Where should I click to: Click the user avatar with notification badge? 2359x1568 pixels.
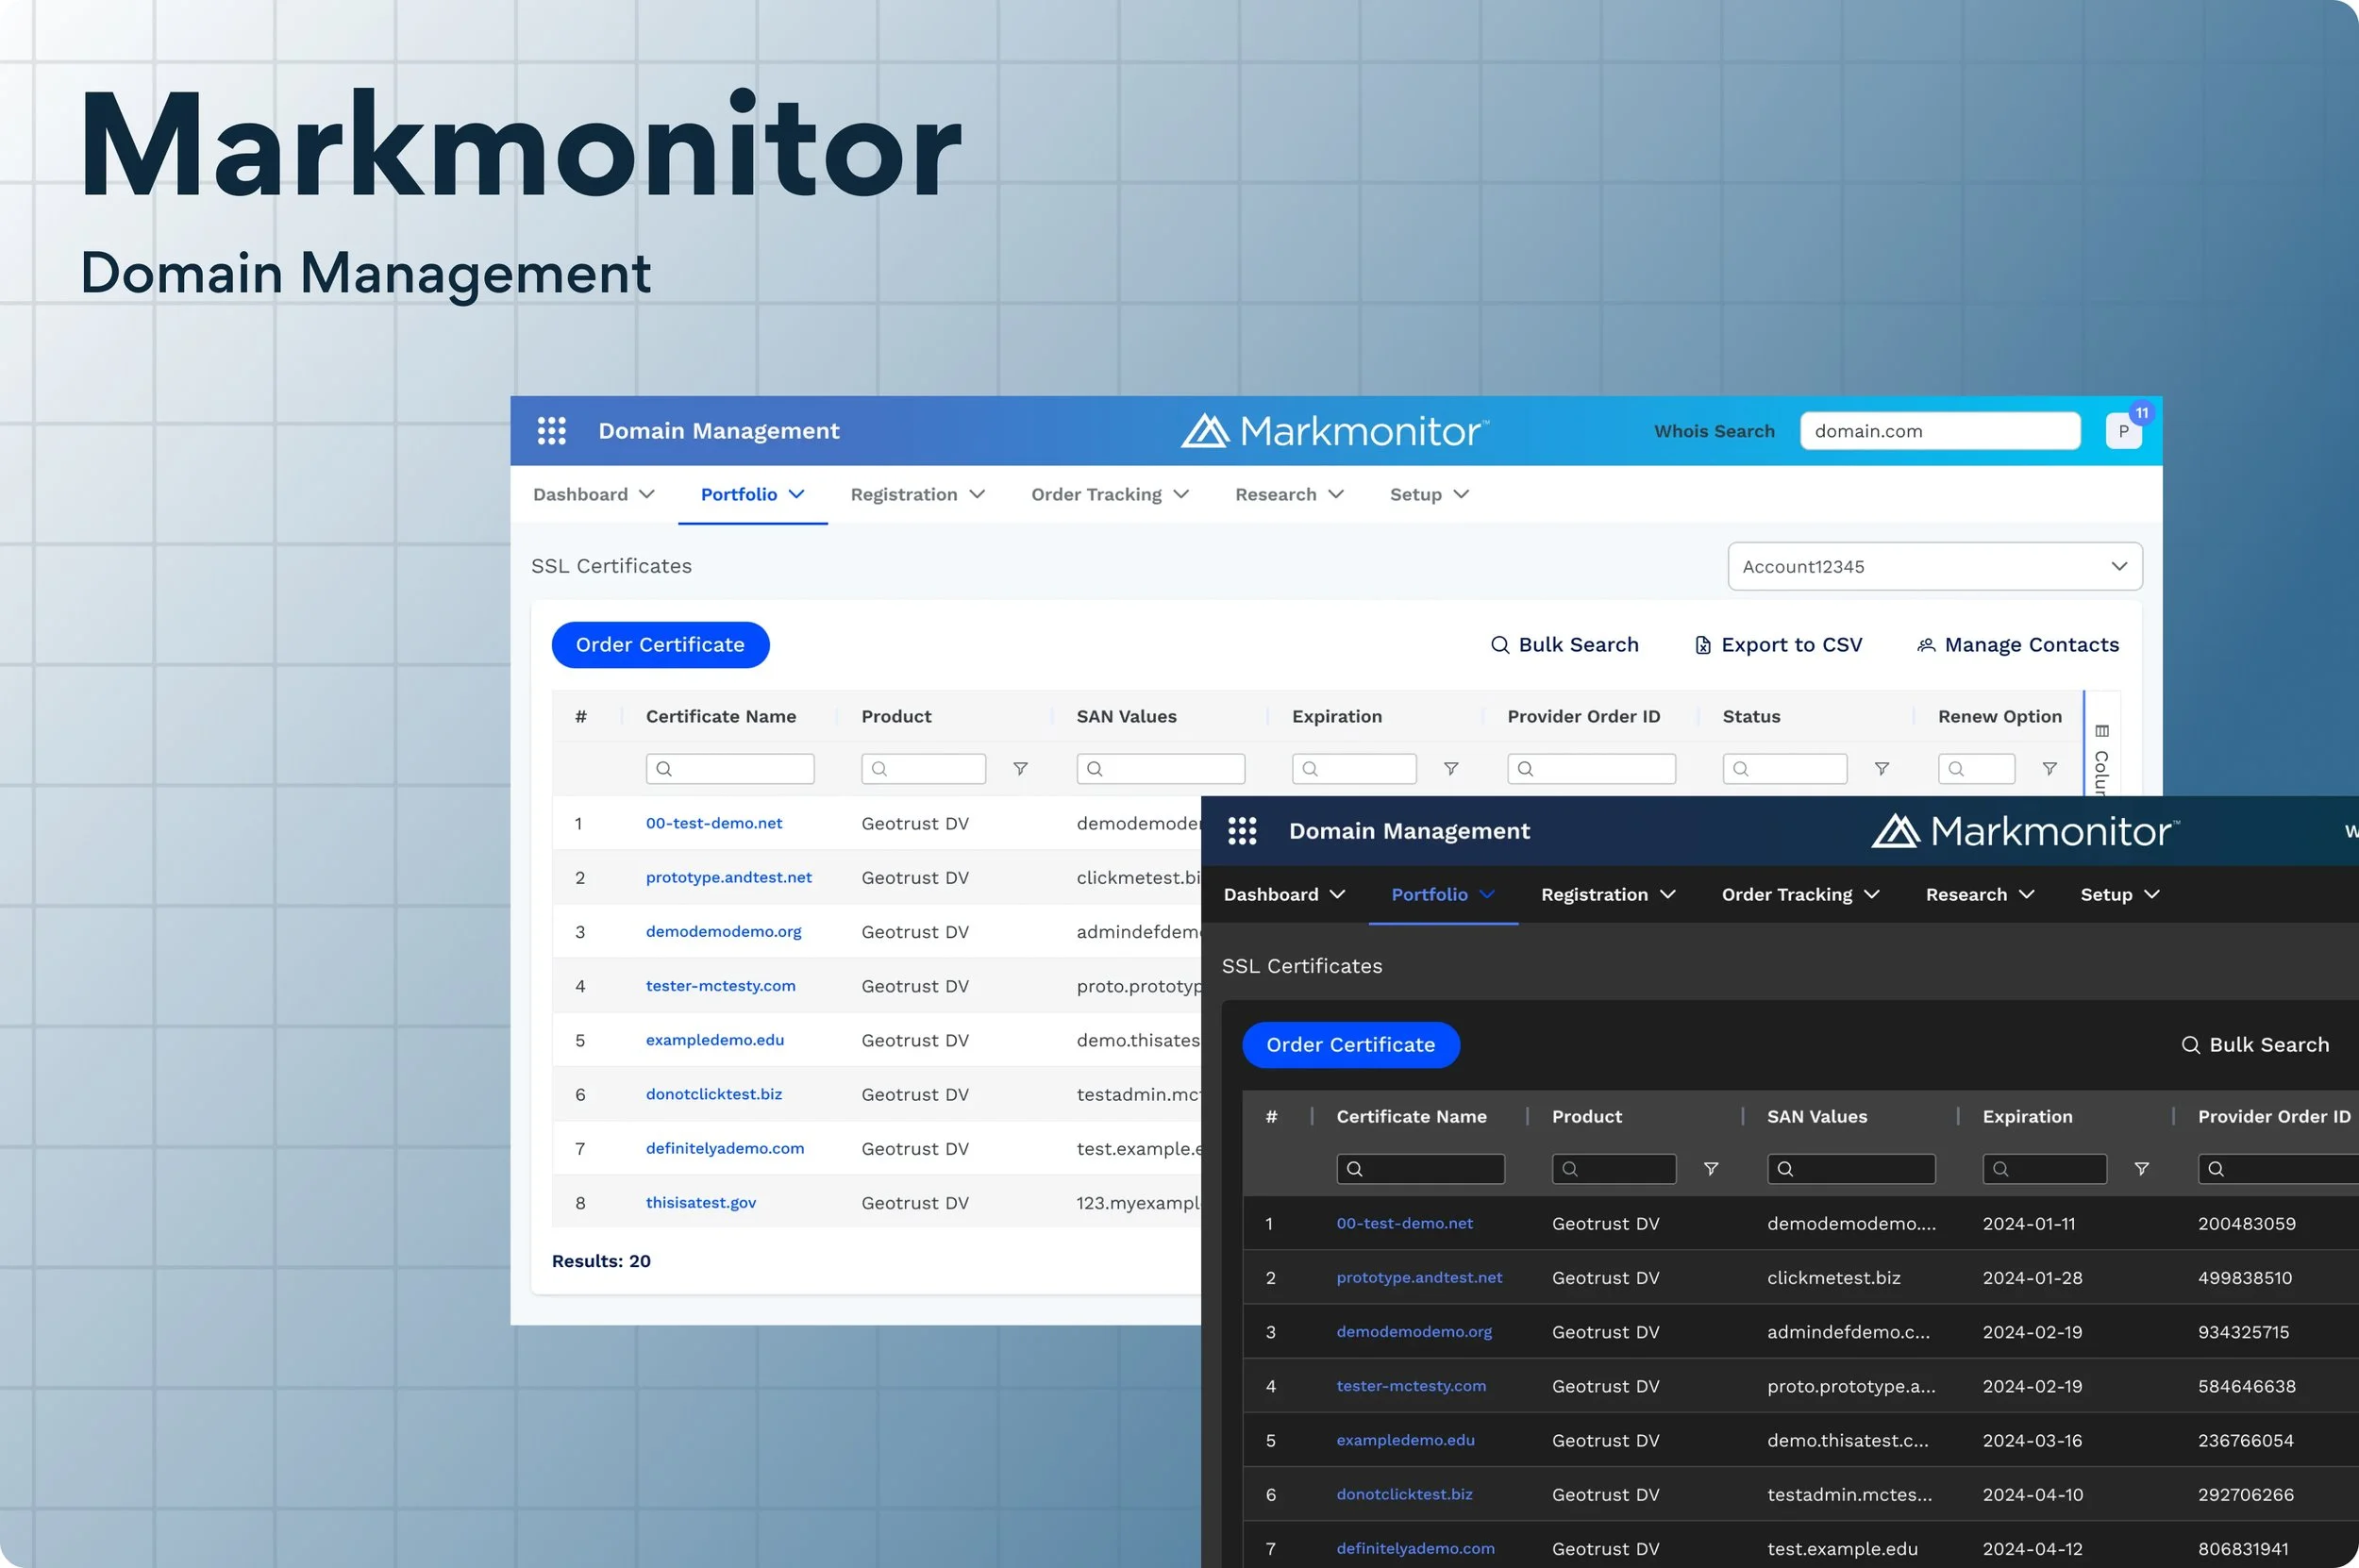click(x=2122, y=431)
